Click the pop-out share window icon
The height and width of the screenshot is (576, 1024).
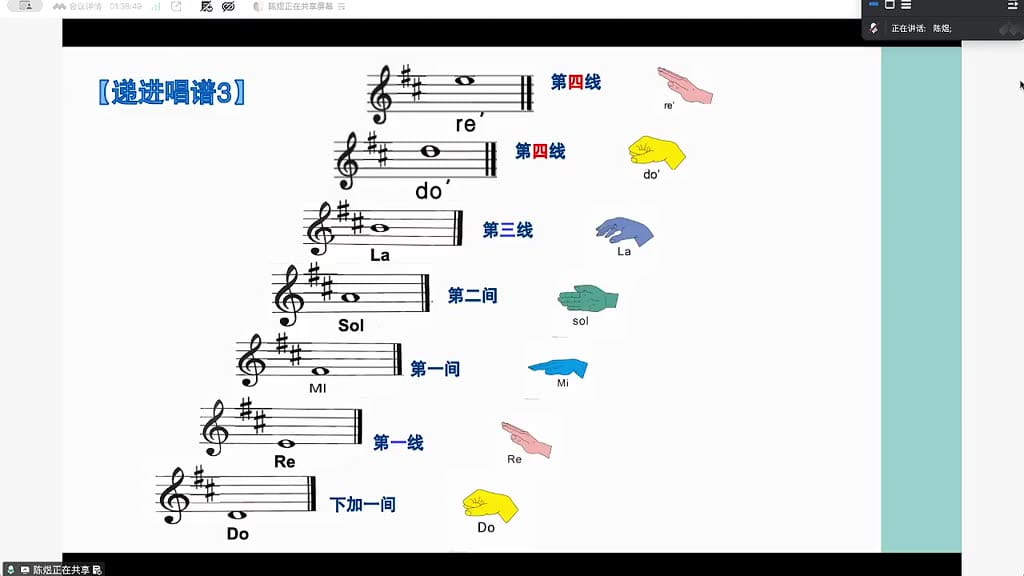(x=176, y=7)
